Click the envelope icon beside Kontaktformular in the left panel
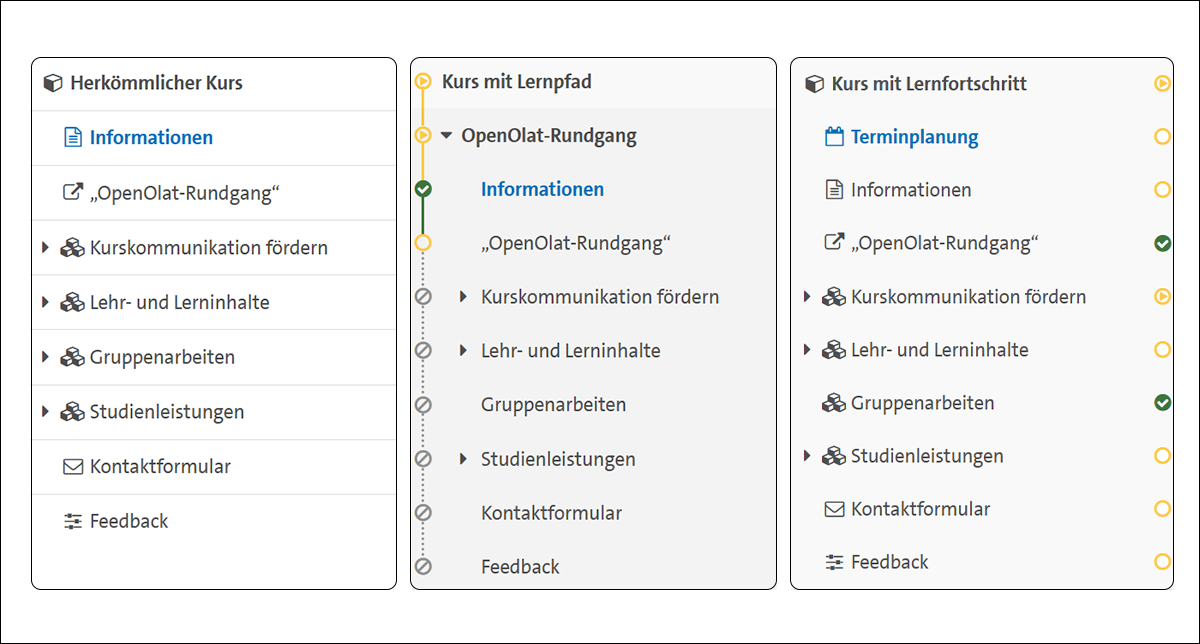Viewport: 1200px width, 644px height. pyautogui.click(x=72, y=466)
